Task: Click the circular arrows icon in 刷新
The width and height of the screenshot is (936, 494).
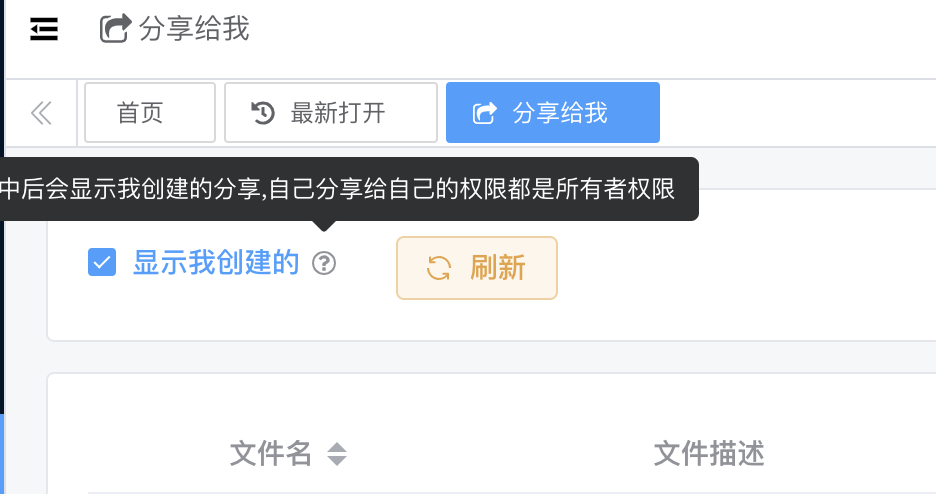Action: [439, 268]
